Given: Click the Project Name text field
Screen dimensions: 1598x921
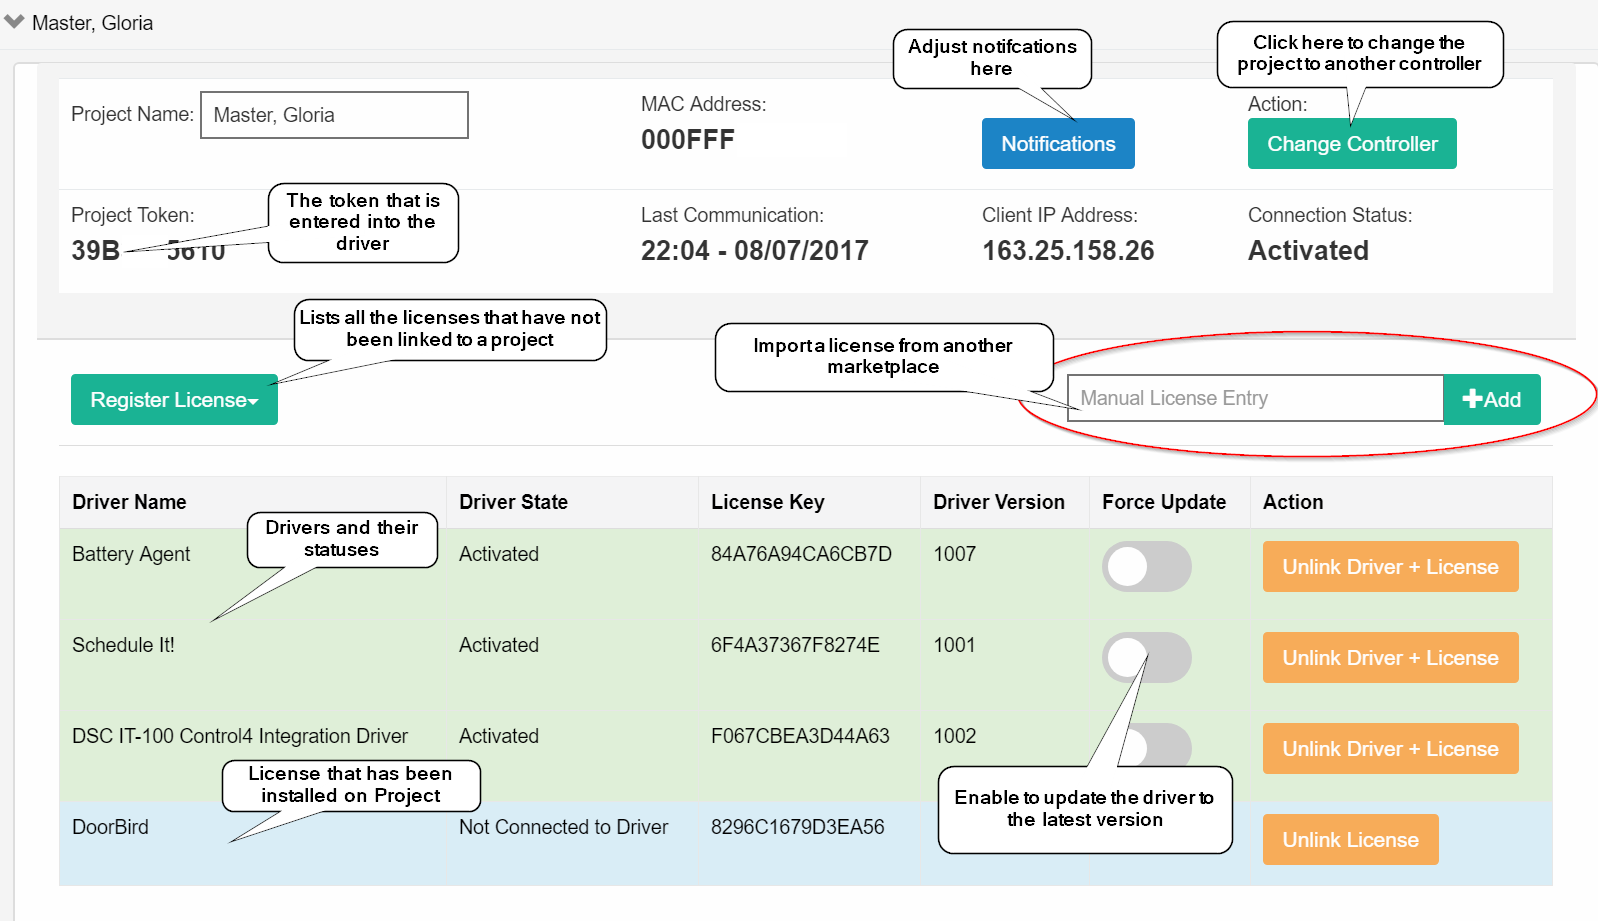Looking at the screenshot, I should (x=334, y=115).
